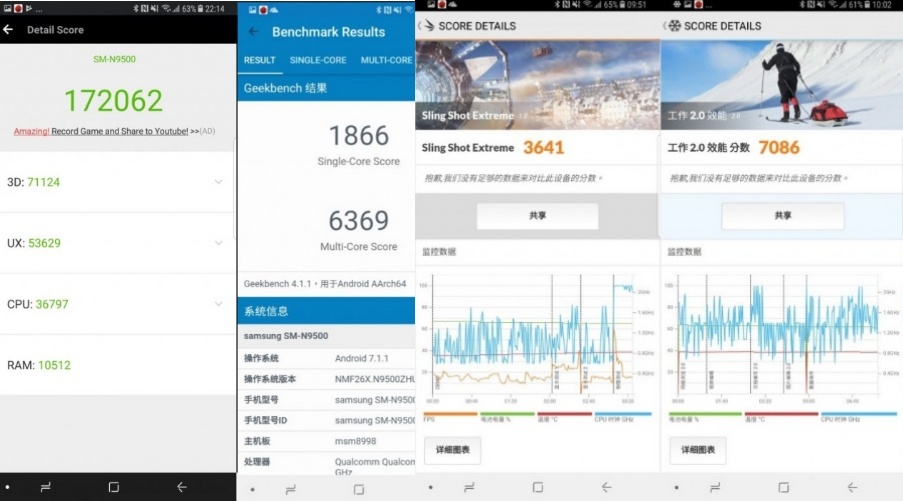
Task: Tap recents button in Sling Shot navigation bar
Action: point(469,487)
